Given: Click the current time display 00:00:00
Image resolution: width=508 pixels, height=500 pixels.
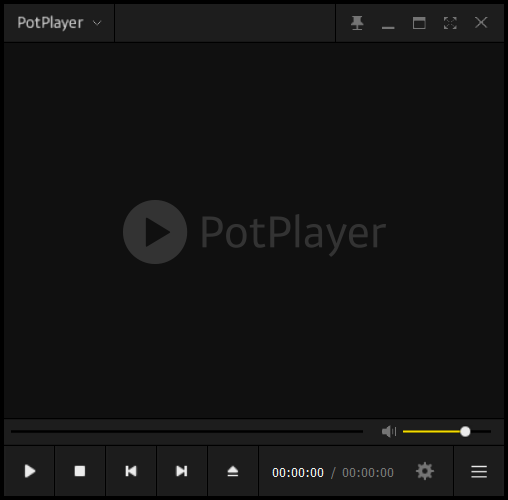Looking at the screenshot, I should point(298,472).
